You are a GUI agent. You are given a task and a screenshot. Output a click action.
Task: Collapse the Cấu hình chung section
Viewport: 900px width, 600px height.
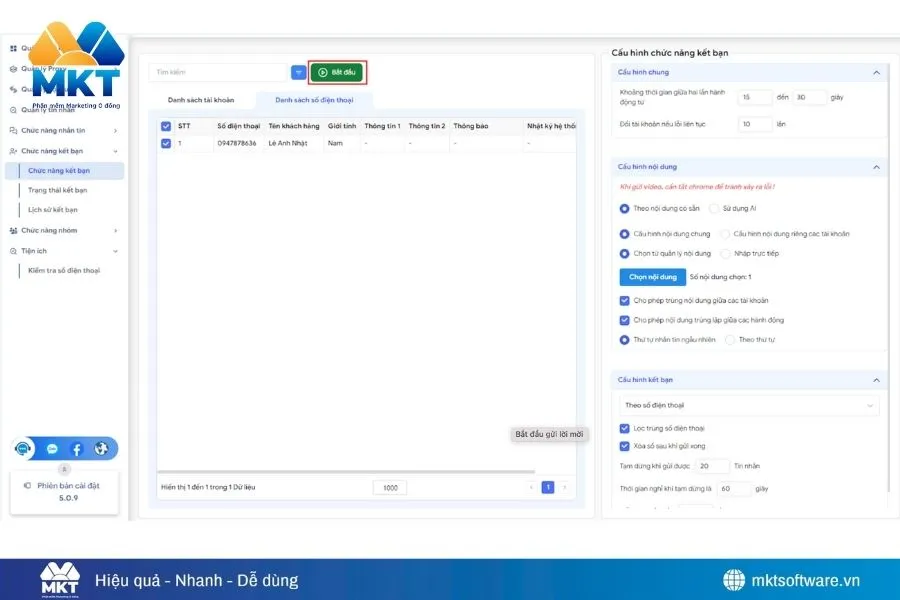[876, 73]
